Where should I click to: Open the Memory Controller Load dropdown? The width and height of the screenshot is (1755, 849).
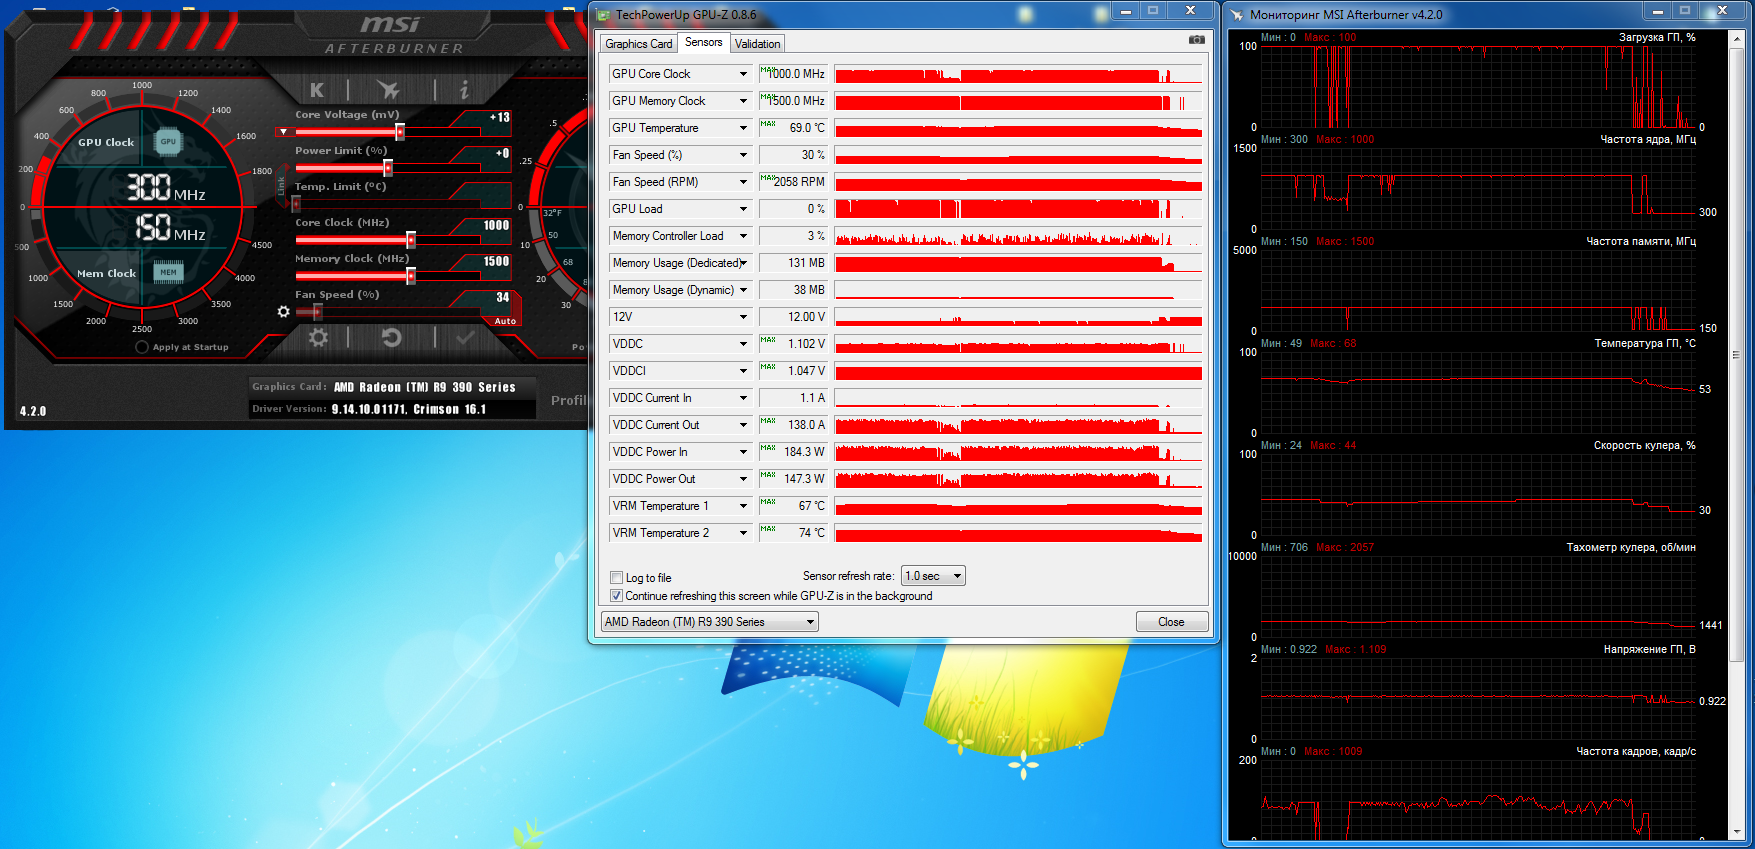click(x=743, y=236)
